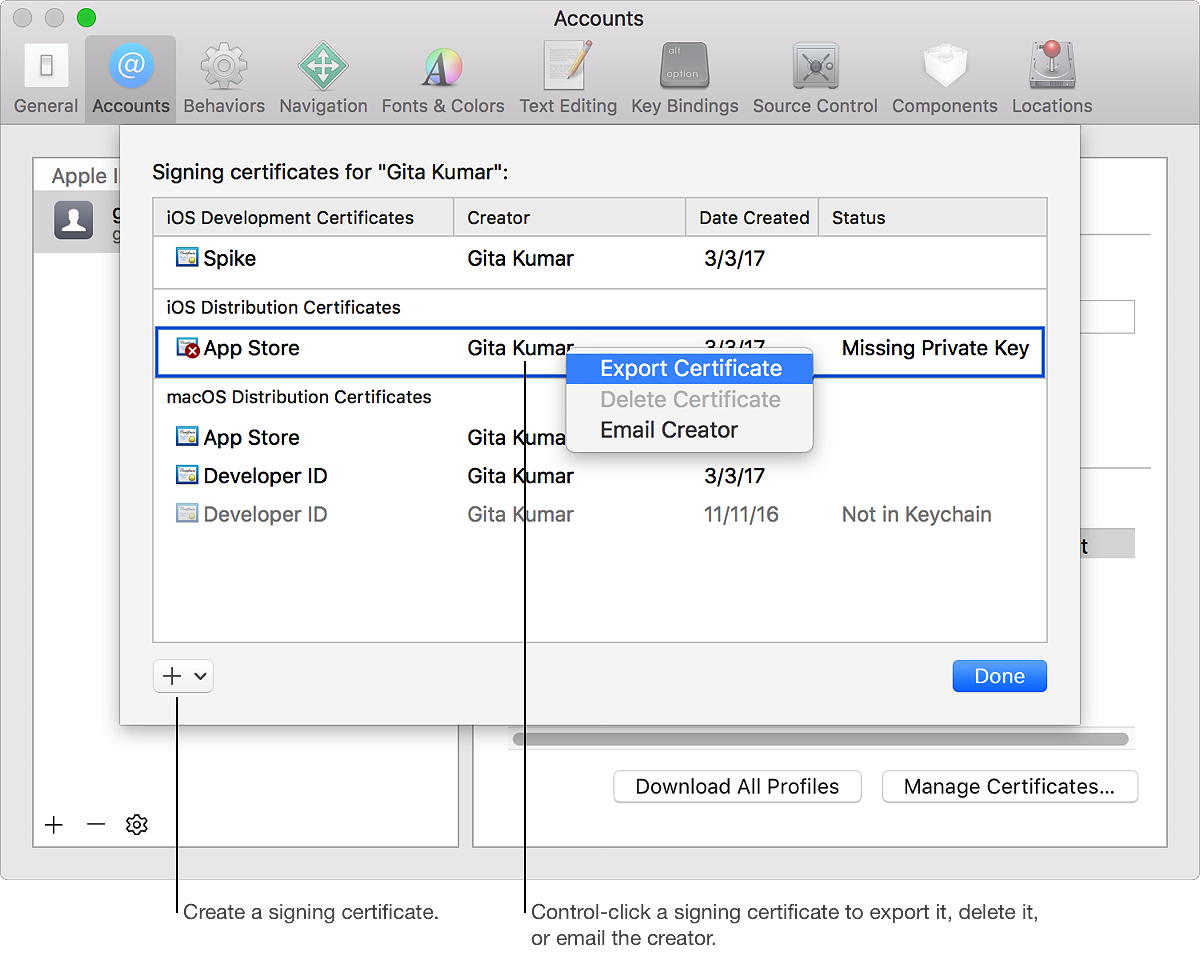This screenshot has width=1200, height=956.
Task: Click Not in Keychain status text
Action: coord(917,514)
